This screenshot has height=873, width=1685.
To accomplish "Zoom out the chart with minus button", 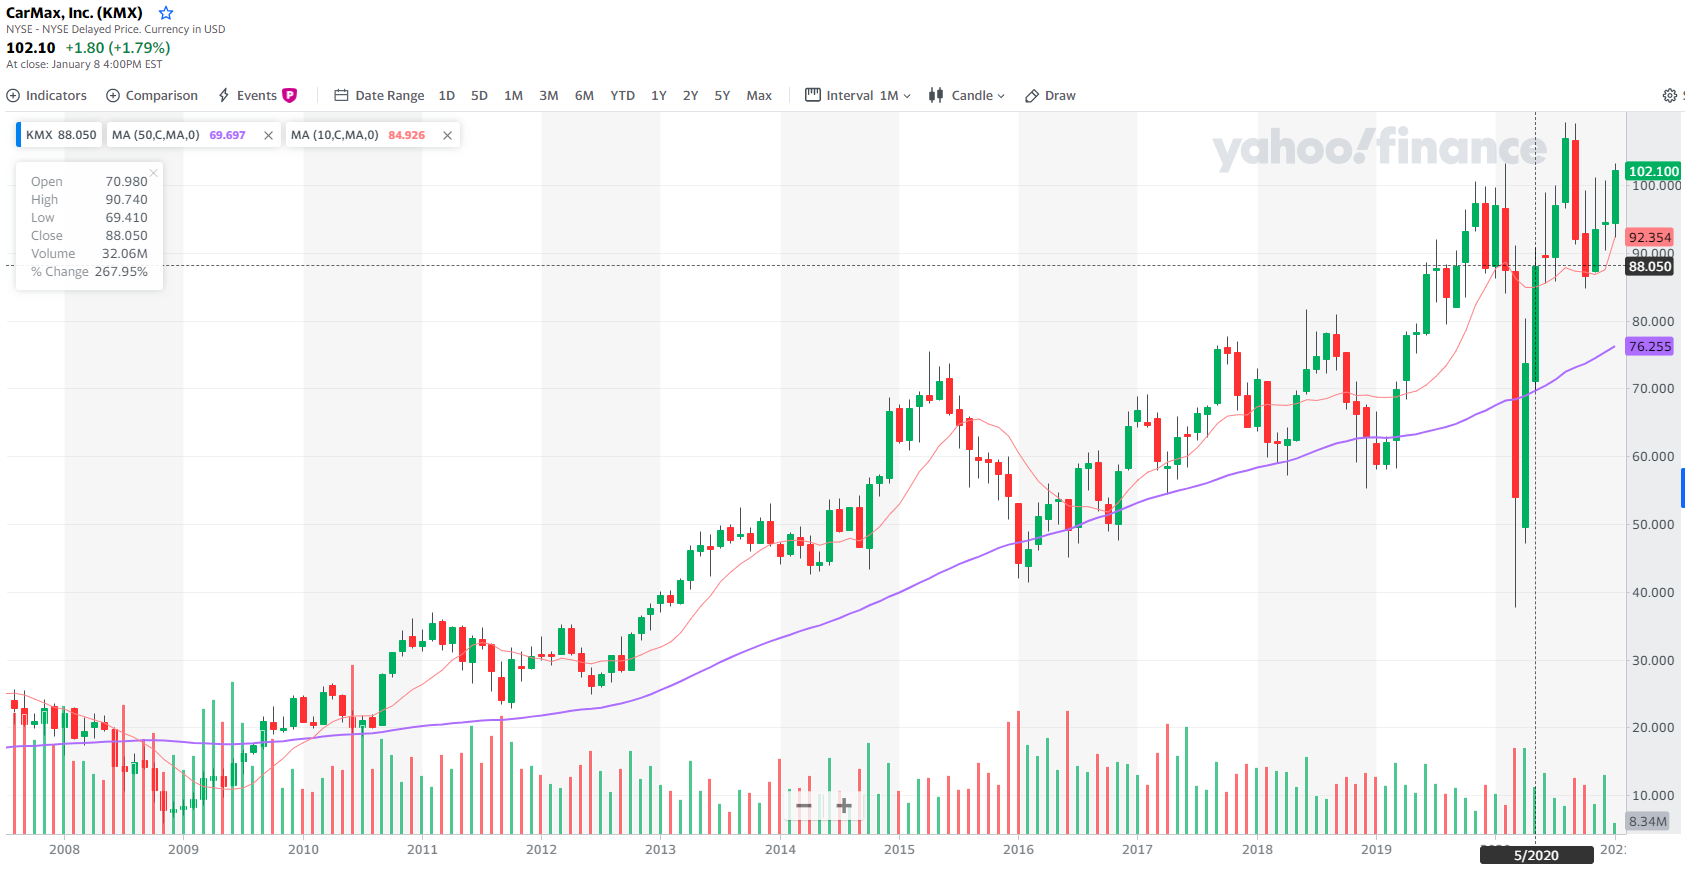I will click(804, 805).
